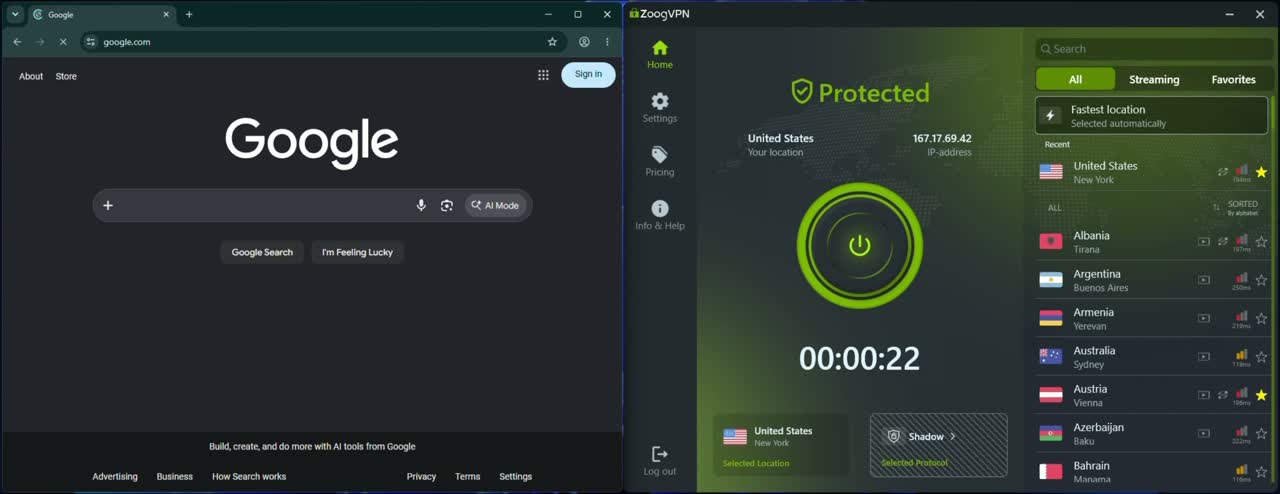Open Chrome tab search dropdown arrow
Viewport: 1280px width, 494px height.
point(15,14)
